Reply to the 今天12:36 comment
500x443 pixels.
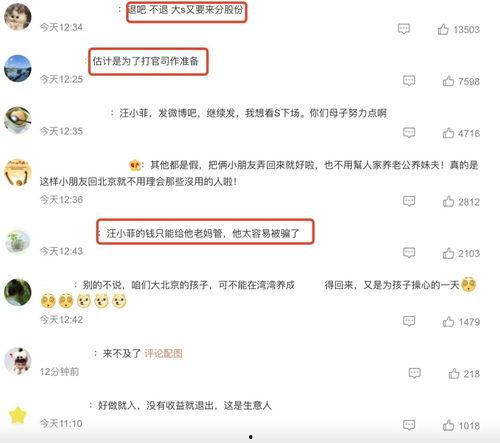click(409, 201)
